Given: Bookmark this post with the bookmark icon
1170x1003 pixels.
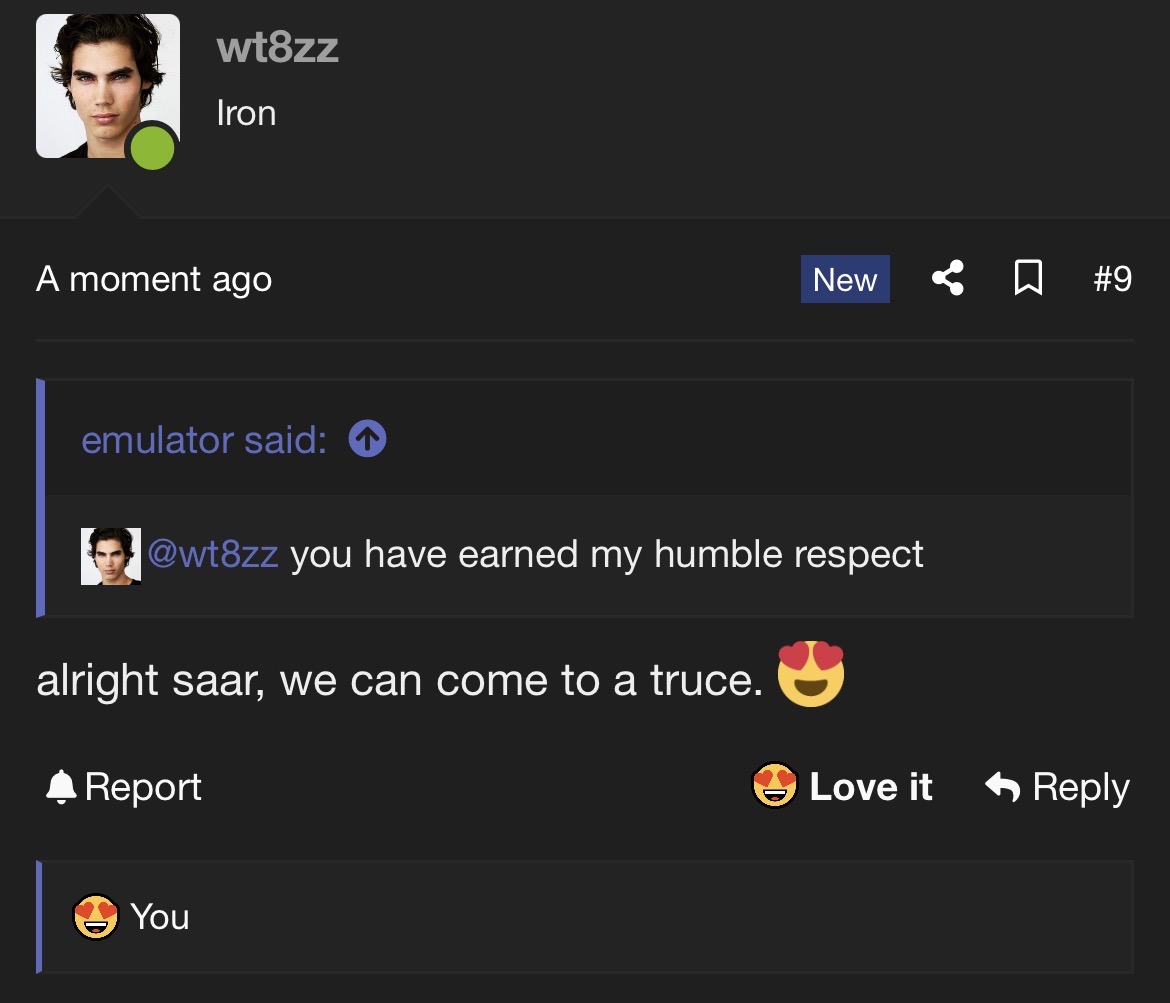Looking at the screenshot, I should [x=1028, y=278].
